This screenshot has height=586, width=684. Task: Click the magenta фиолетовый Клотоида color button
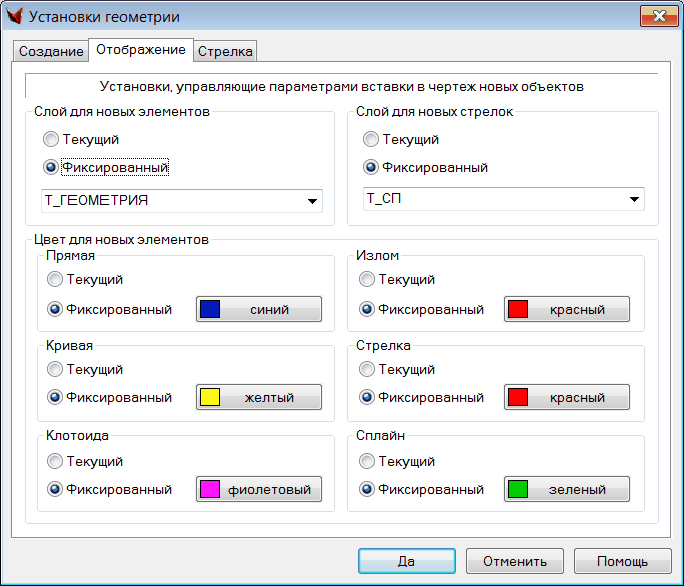coord(259,490)
